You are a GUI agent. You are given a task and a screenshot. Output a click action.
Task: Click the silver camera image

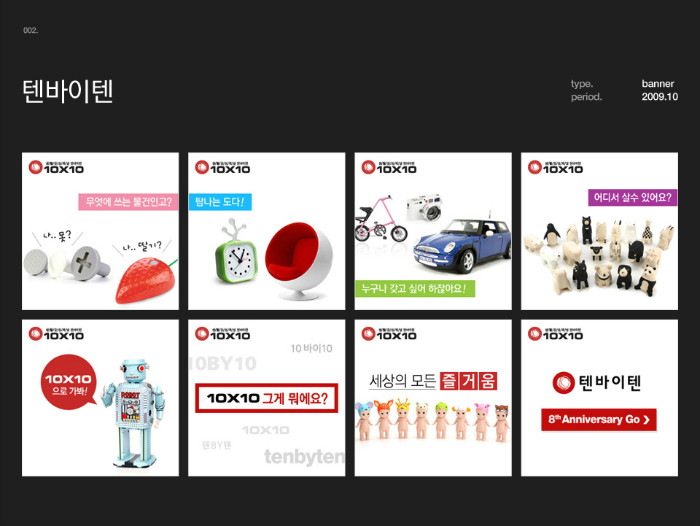click(425, 206)
